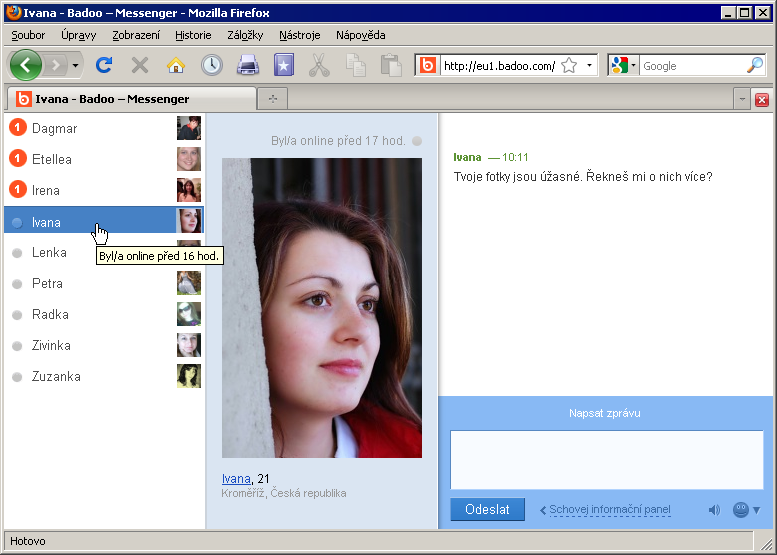The image size is (777, 555).
Task: Open a new tab with the plus button
Action: point(273,99)
